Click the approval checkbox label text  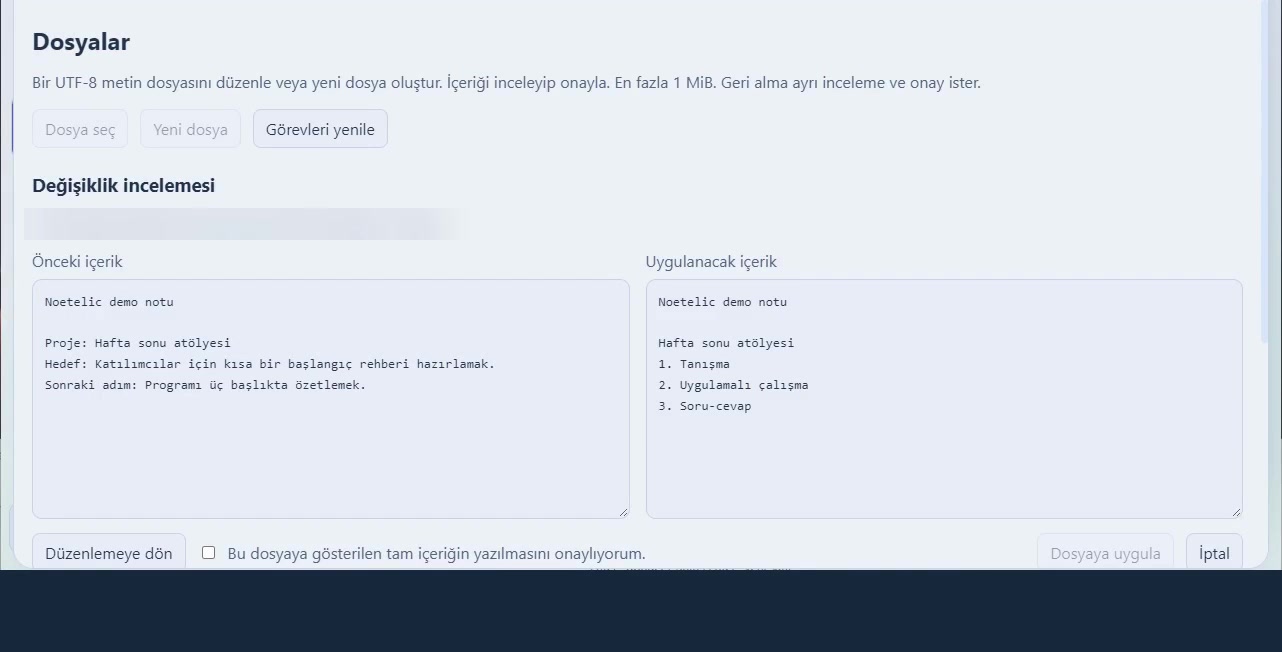point(436,553)
